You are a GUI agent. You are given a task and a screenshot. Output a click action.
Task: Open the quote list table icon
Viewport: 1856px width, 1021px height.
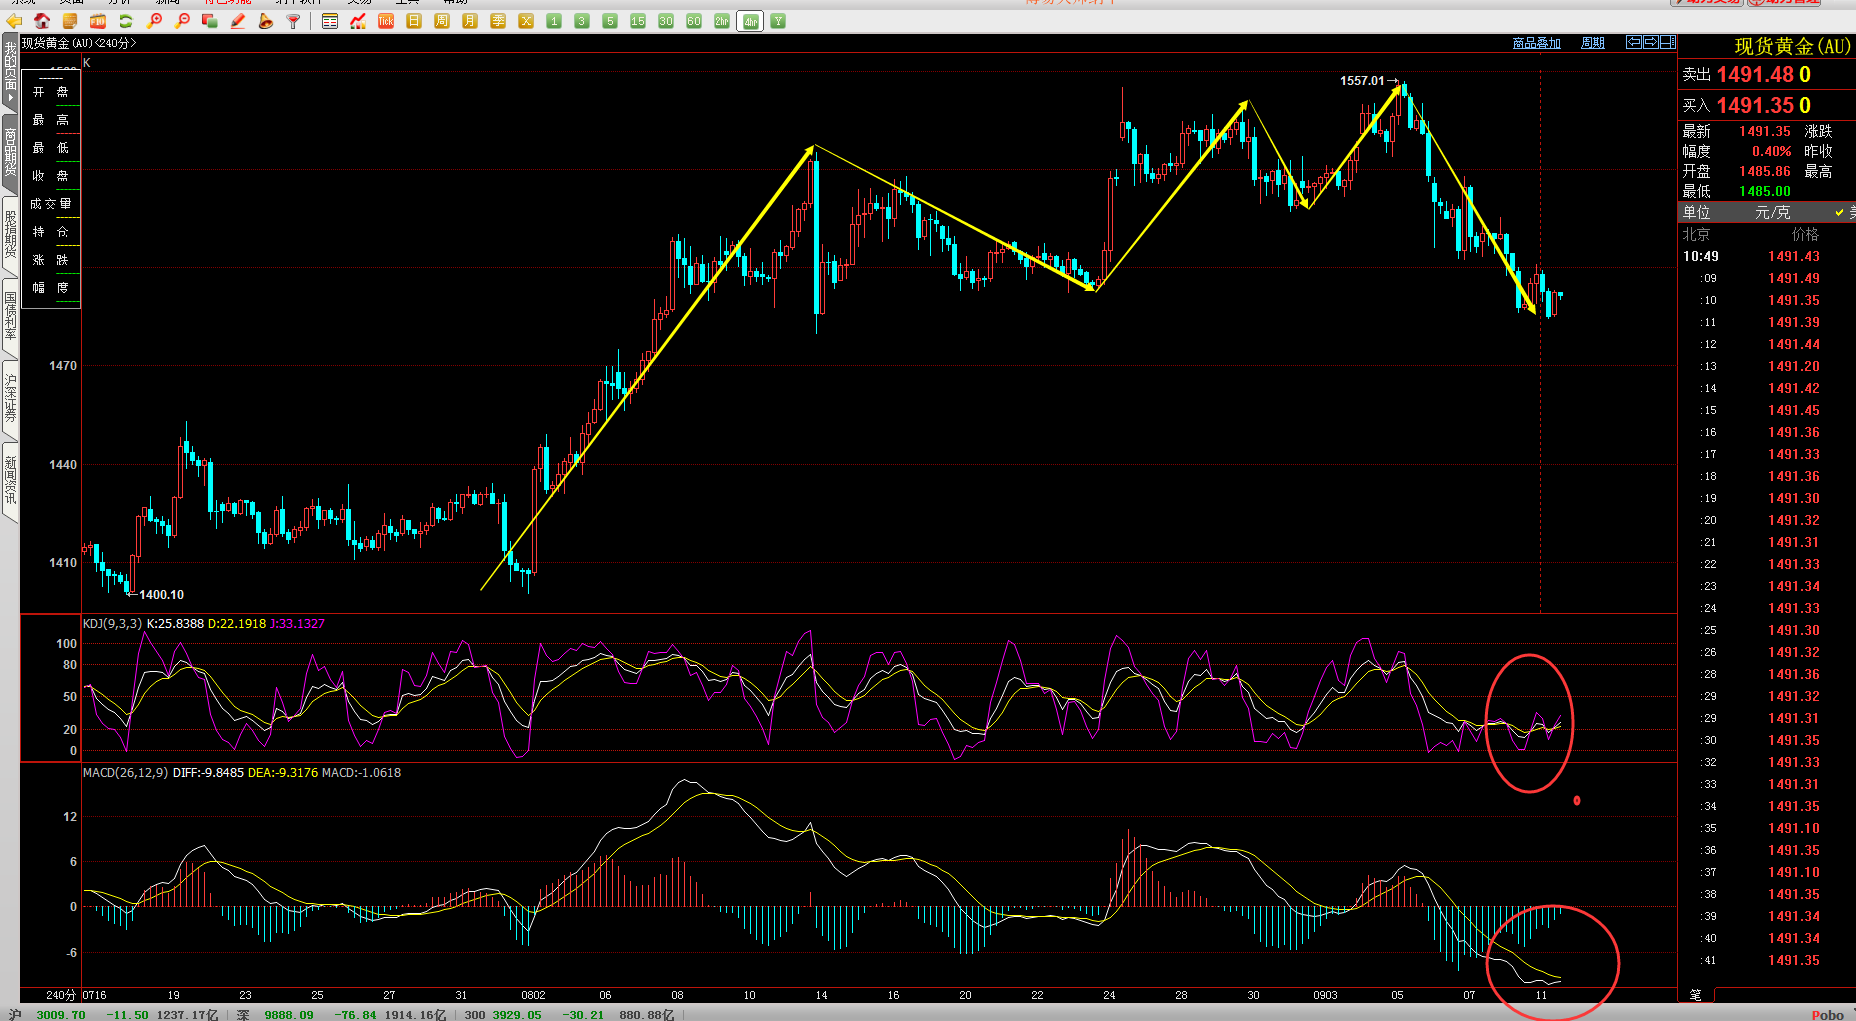(x=330, y=21)
